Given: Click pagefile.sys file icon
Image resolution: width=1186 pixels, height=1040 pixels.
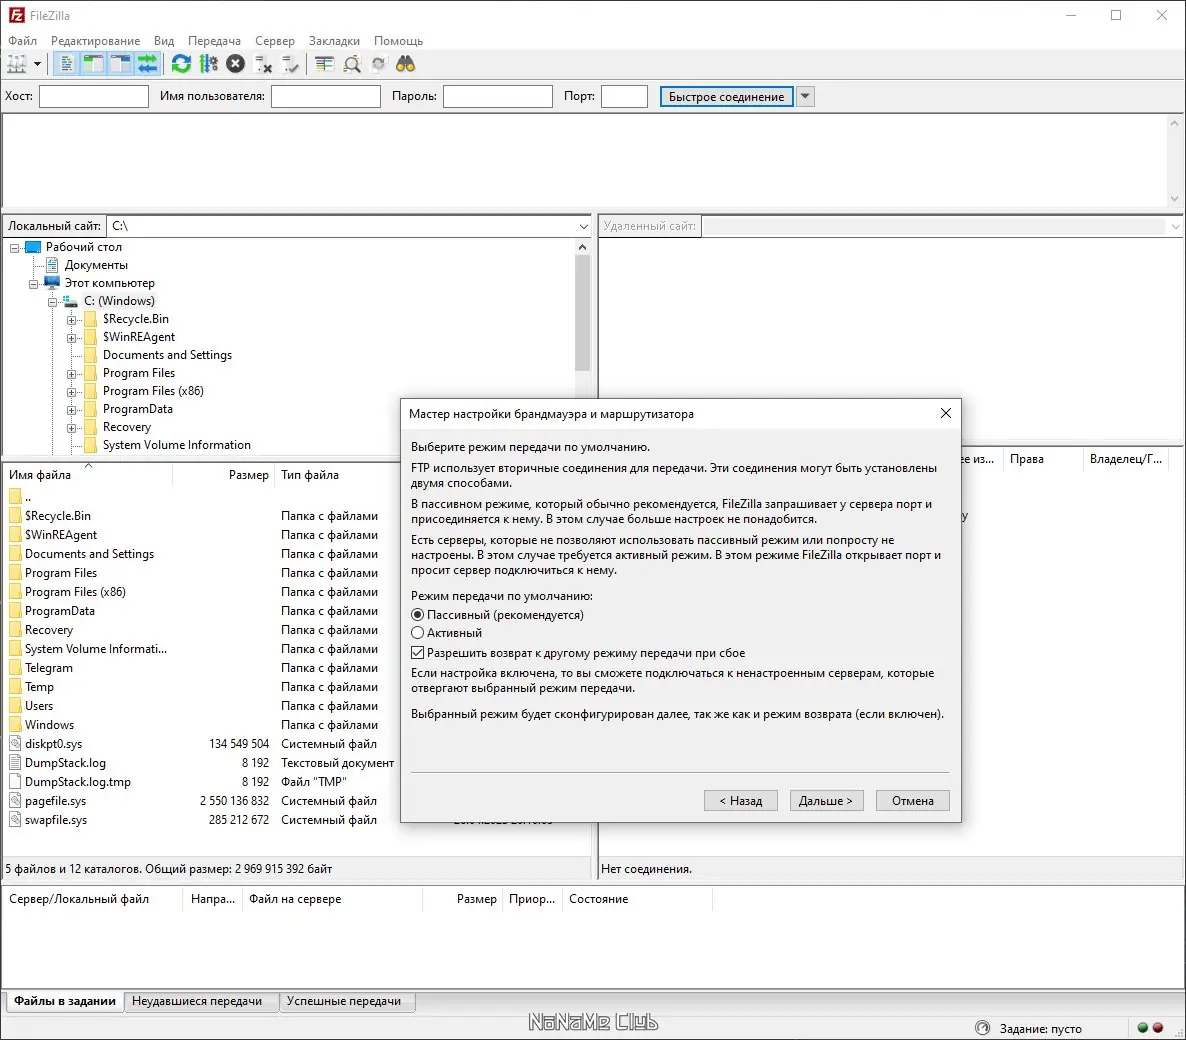Looking at the screenshot, I should (15, 800).
